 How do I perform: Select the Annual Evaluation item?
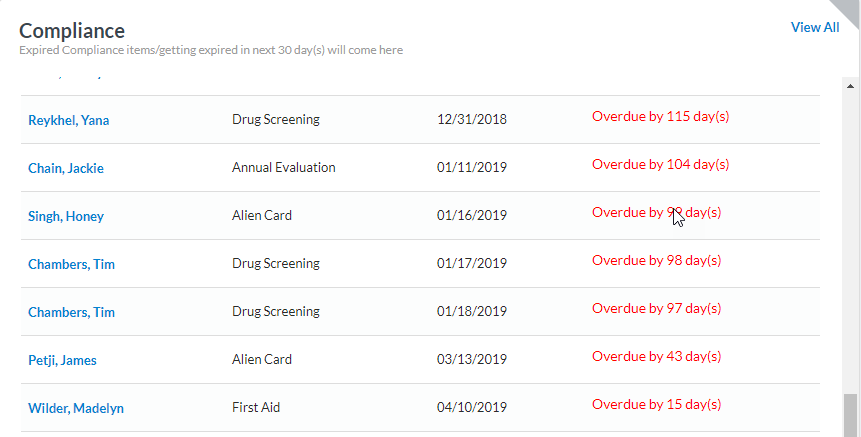[x=283, y=168]
